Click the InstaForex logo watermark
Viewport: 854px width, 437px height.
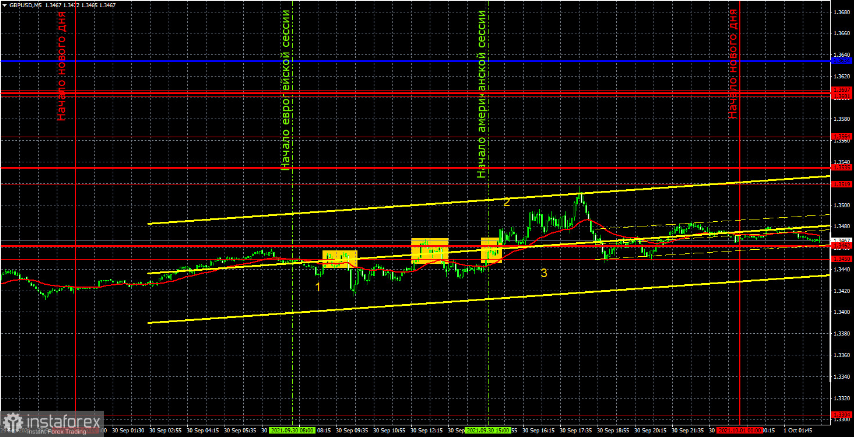tap(52, 422)
